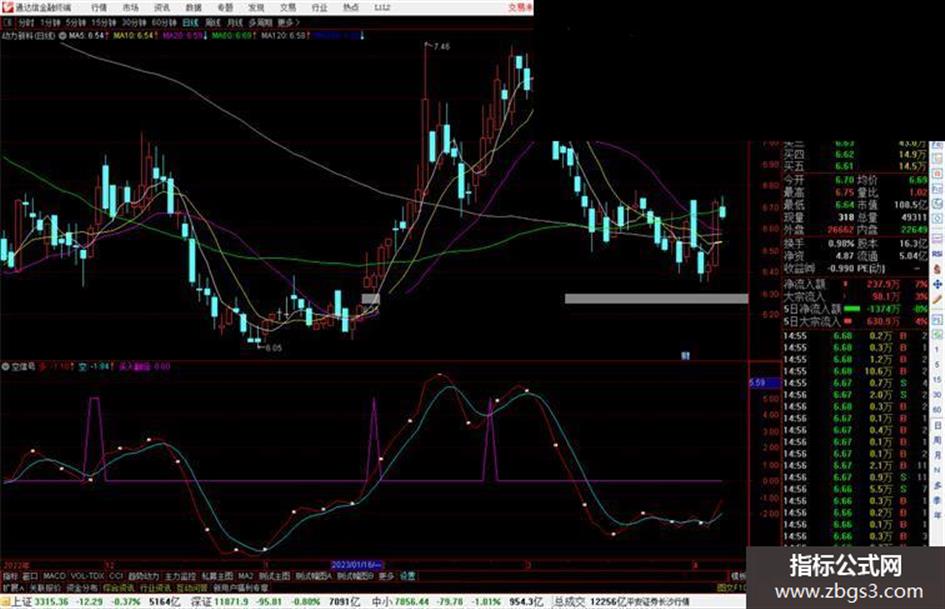Switch chart to 分时 period
The height and width of the screenshot is (609, 945).
click(x=26, y=22)
